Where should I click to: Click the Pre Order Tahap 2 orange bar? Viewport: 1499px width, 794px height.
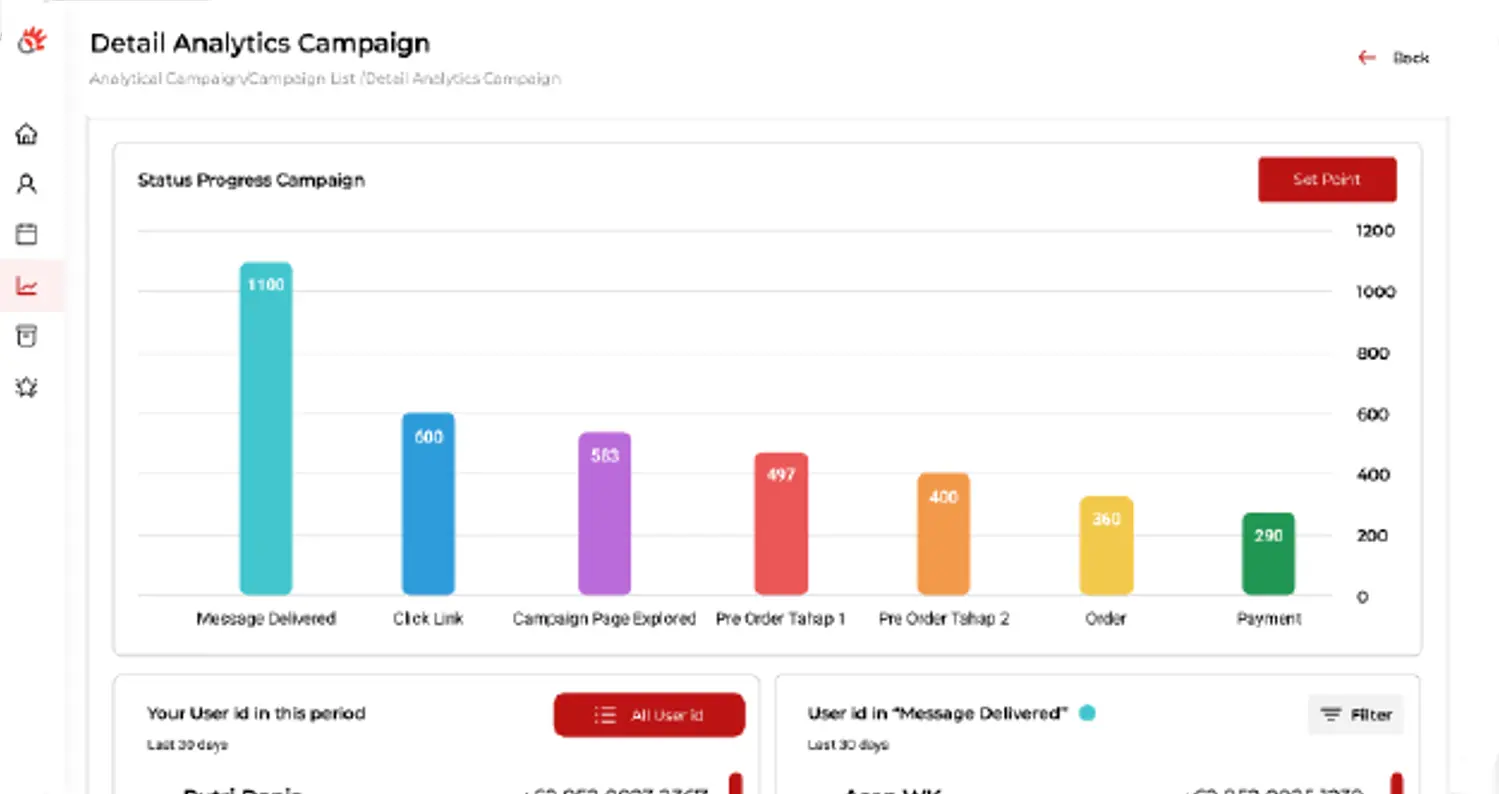click(x=943, y=534)
